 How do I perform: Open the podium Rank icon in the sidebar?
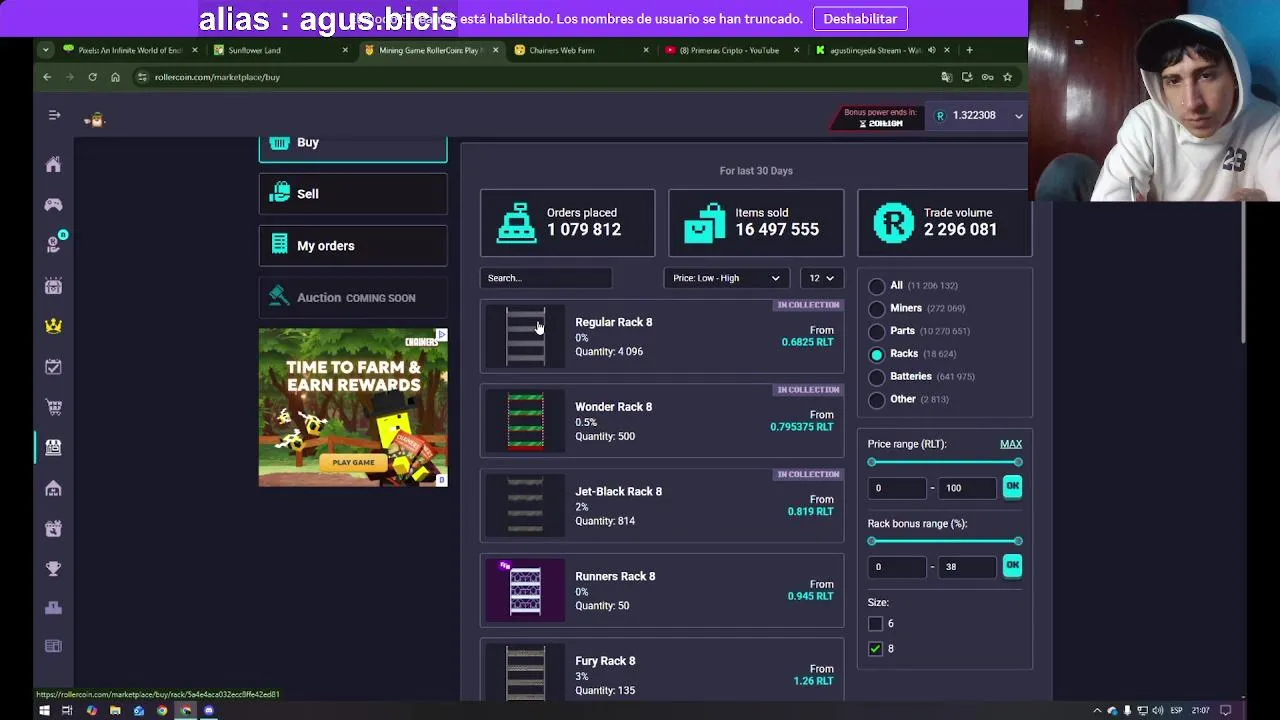[x=53, y=607]
